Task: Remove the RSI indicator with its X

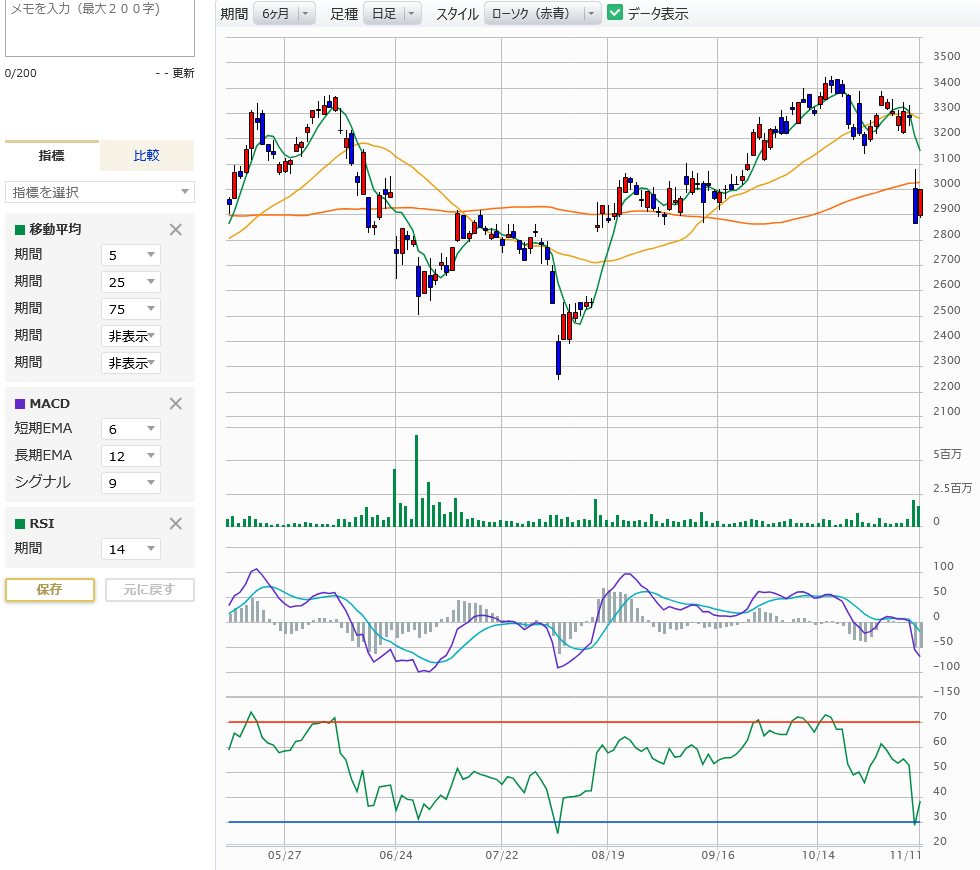Action: click(x=176, y=523)
